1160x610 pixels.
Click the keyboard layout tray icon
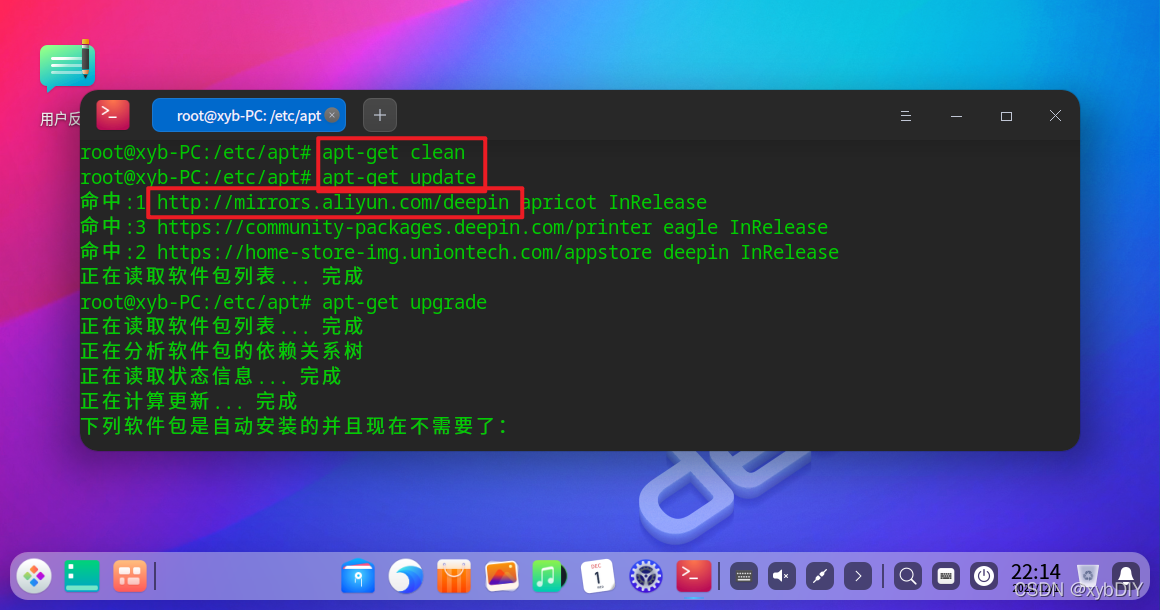click(x=945, y=576)
